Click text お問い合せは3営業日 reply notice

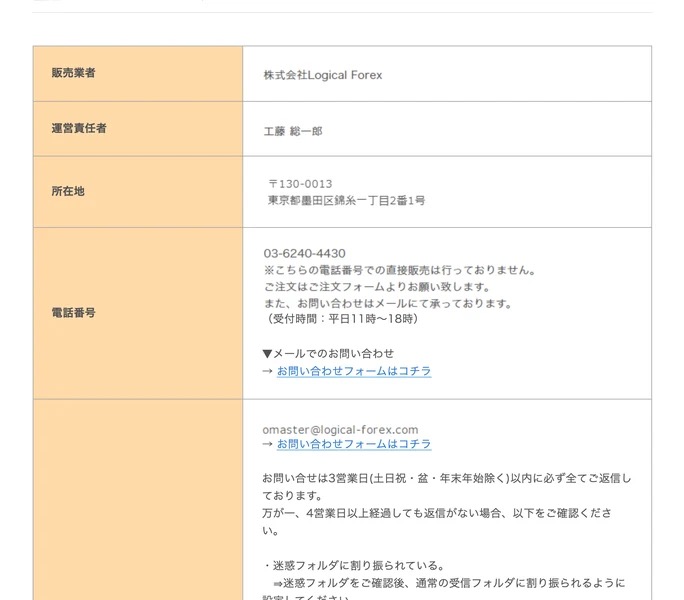[x=446, y=487]
